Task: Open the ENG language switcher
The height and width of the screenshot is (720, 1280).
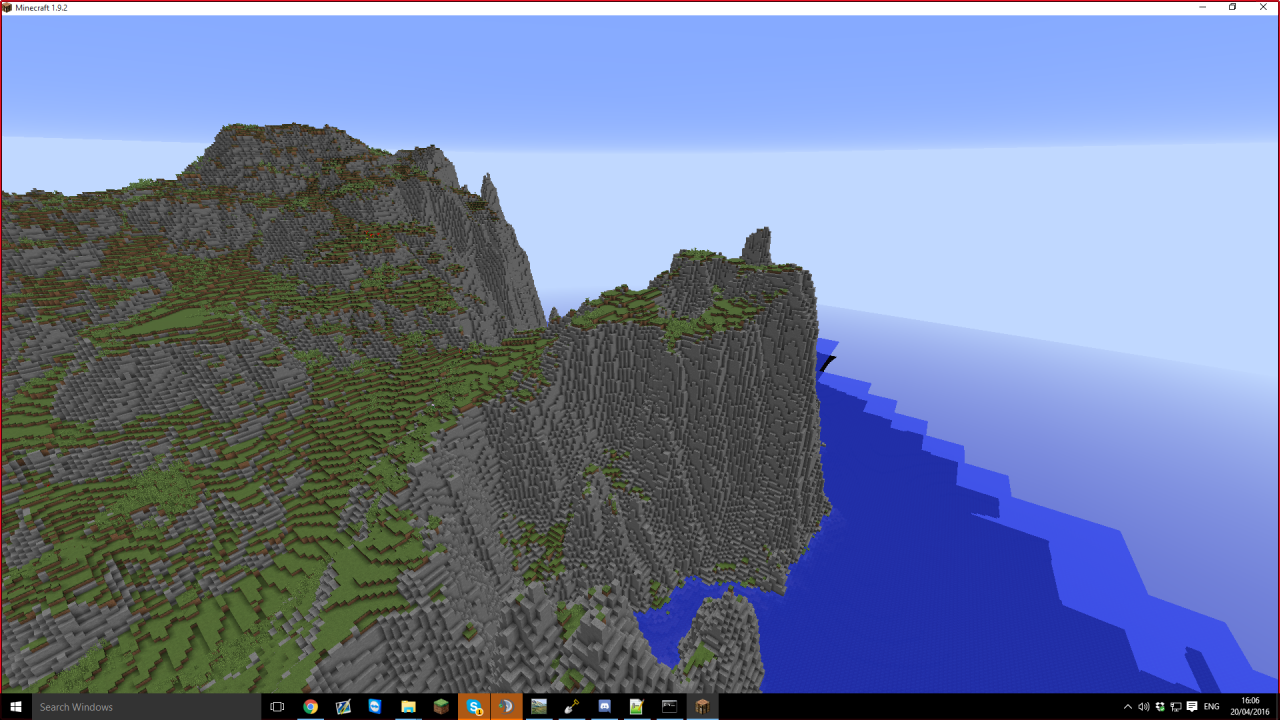Action: click(1211, 707)
